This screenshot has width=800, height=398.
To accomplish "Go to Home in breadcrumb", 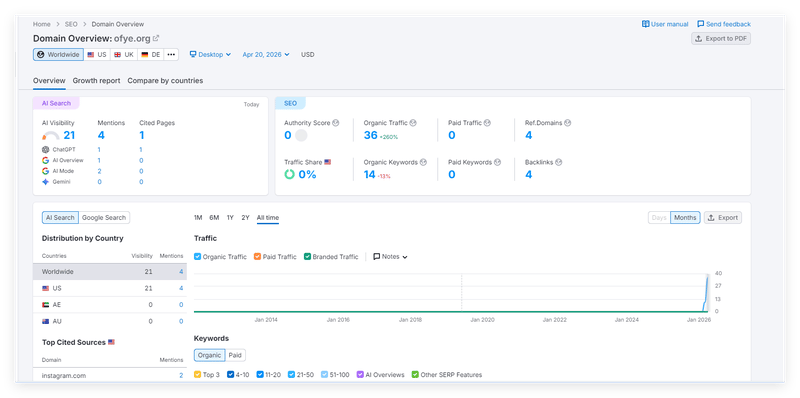I will [42, 24].
